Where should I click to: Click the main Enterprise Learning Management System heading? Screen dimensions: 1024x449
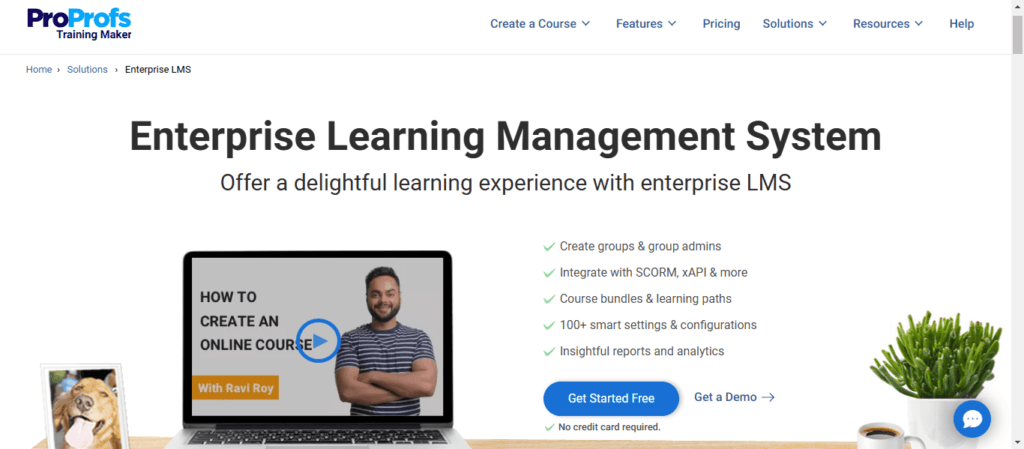505,137
